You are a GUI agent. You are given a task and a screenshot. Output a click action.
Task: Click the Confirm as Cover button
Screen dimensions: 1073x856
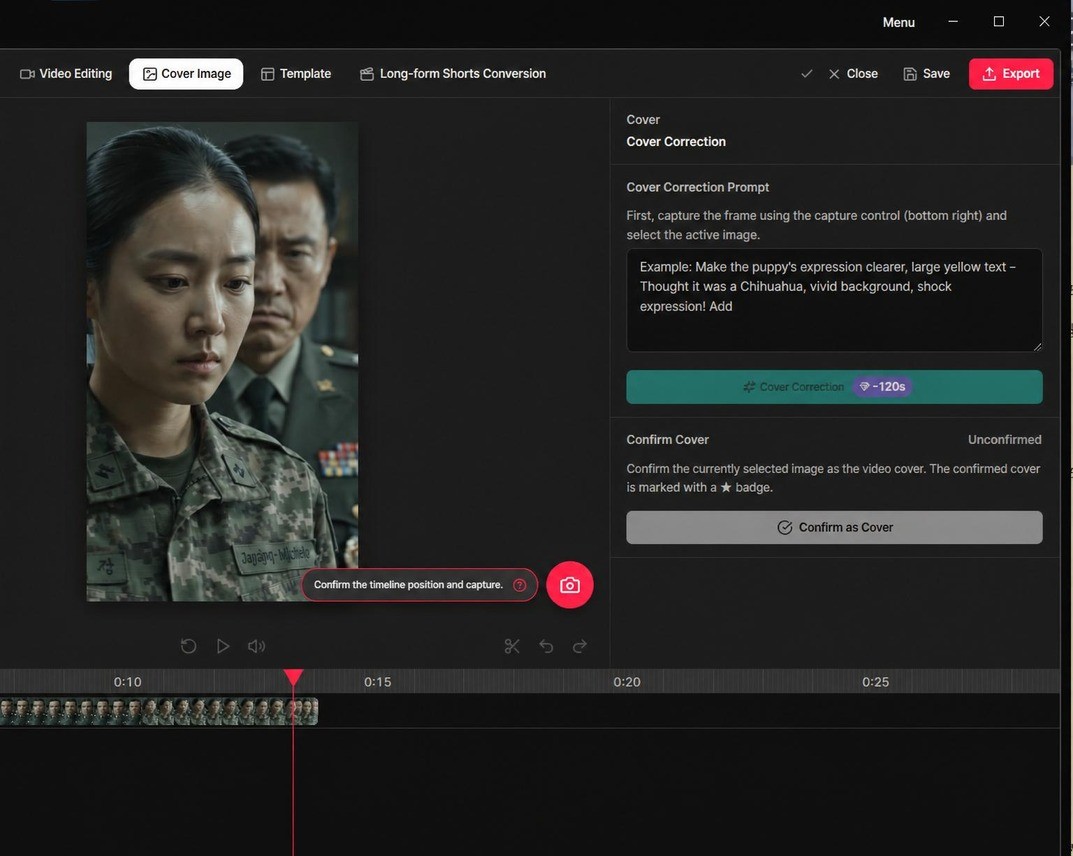pyautogui.click(x=834, y=528)
